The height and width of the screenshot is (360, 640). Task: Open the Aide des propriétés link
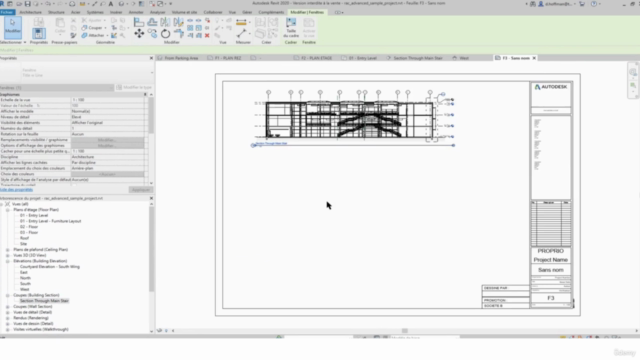click(x=16, y=190)
